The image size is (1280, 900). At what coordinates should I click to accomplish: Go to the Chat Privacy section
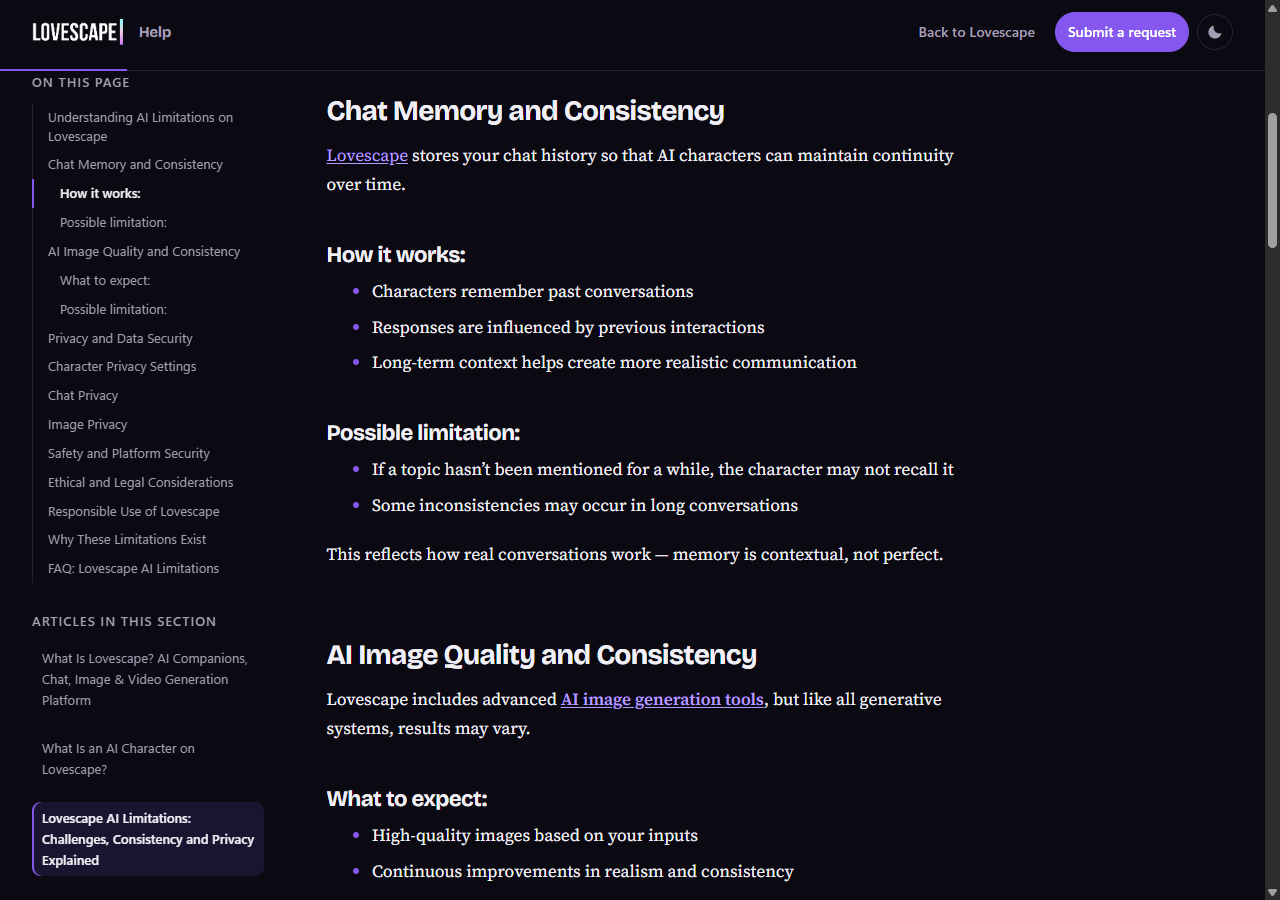pos(83,395)
